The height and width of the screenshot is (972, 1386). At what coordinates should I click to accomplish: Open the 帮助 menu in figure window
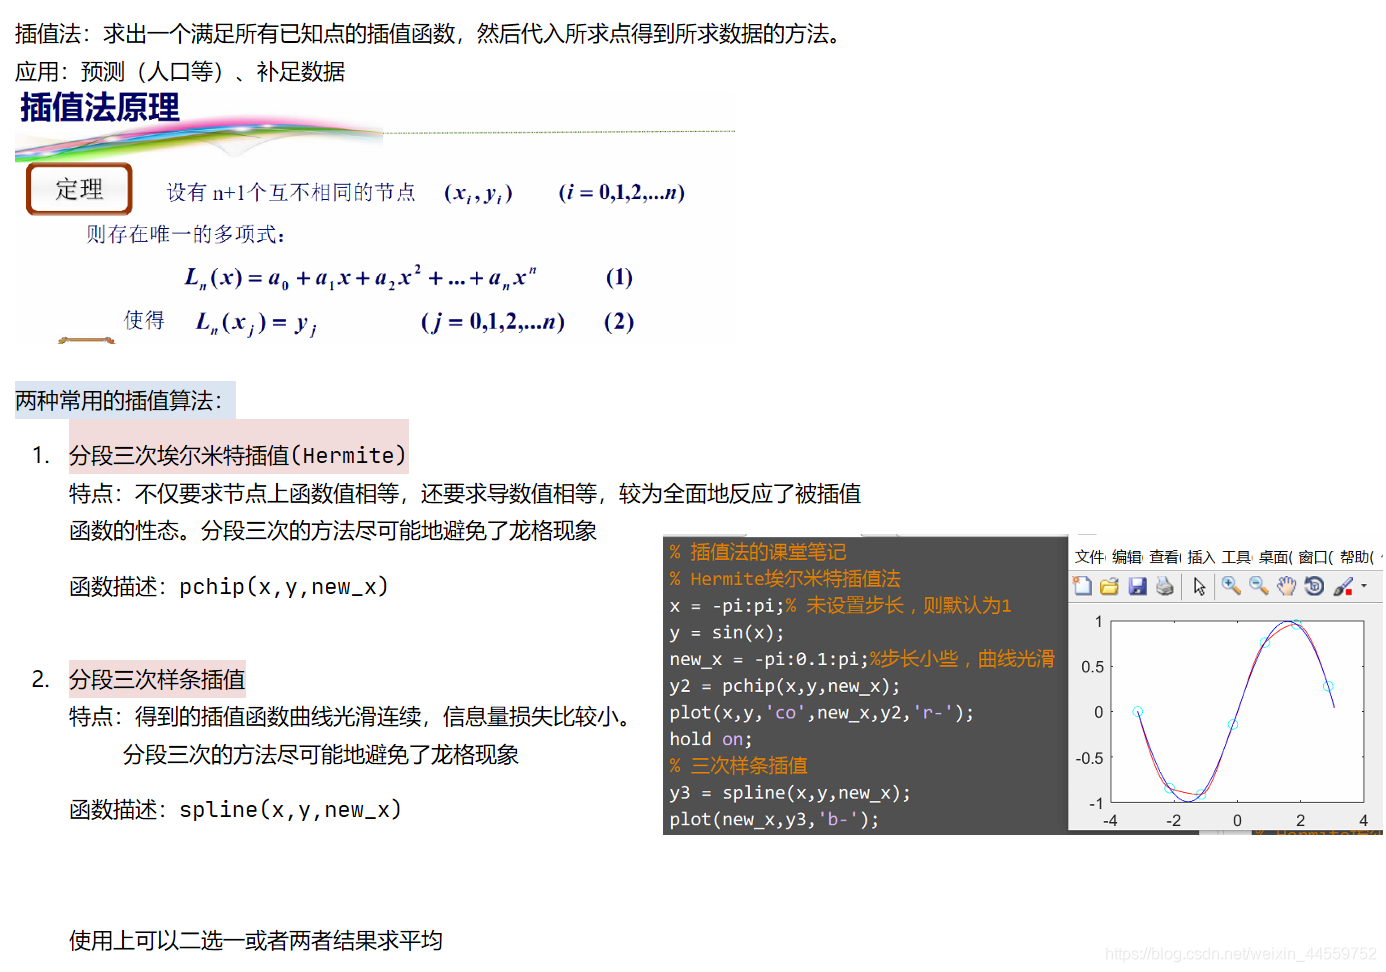[1357, 557]
